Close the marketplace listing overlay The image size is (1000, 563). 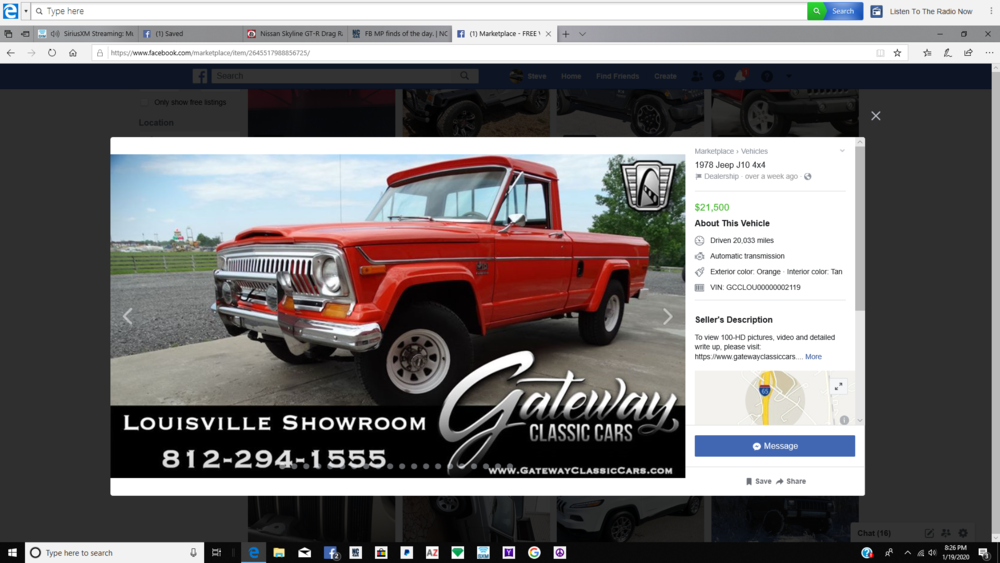(x=876, y=115)
